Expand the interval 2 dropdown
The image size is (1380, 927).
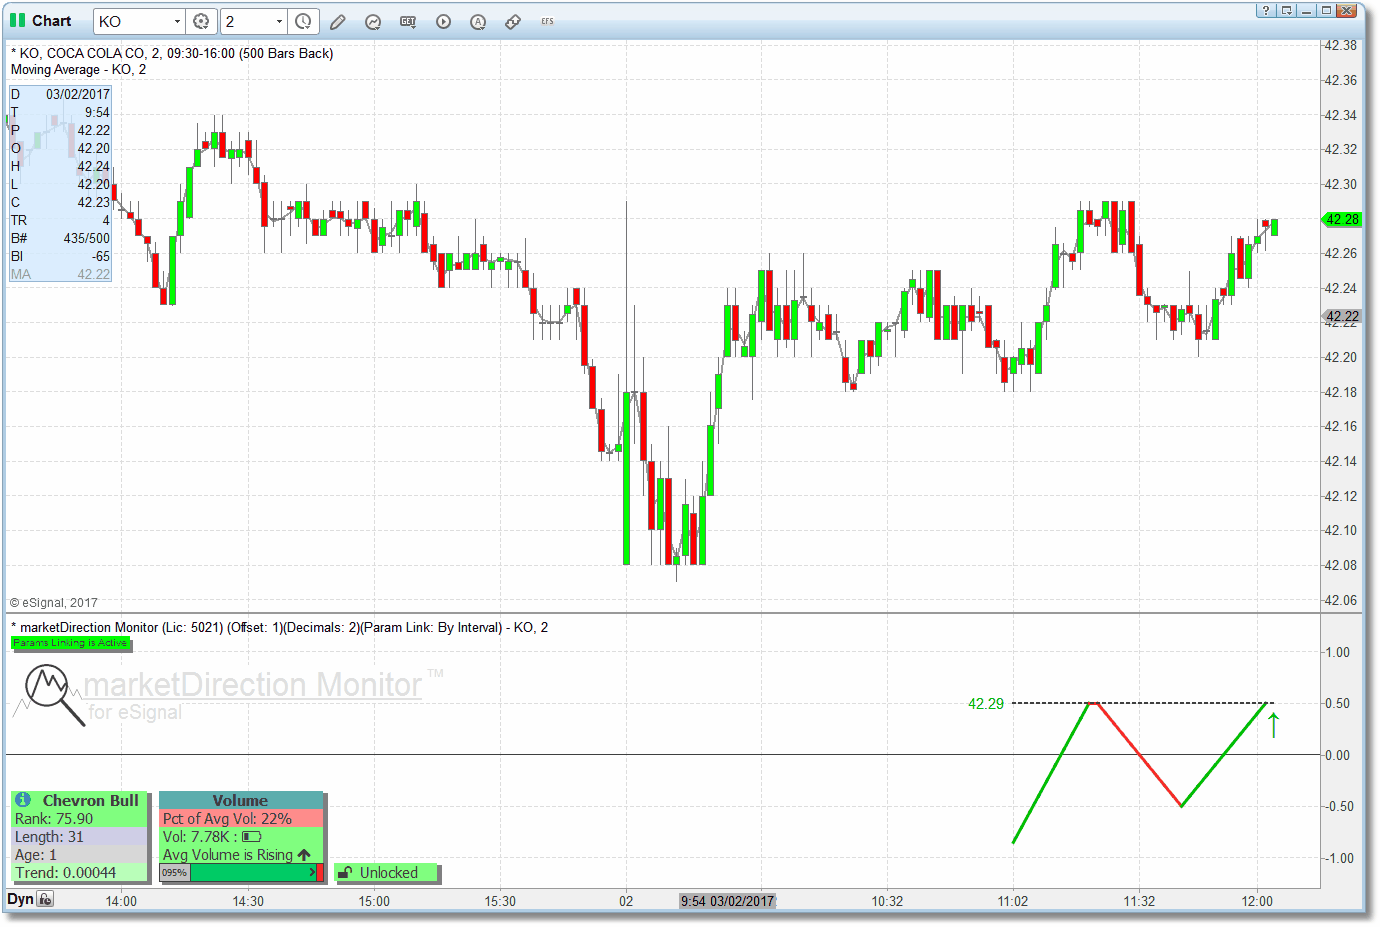click(x=279, y=21)
